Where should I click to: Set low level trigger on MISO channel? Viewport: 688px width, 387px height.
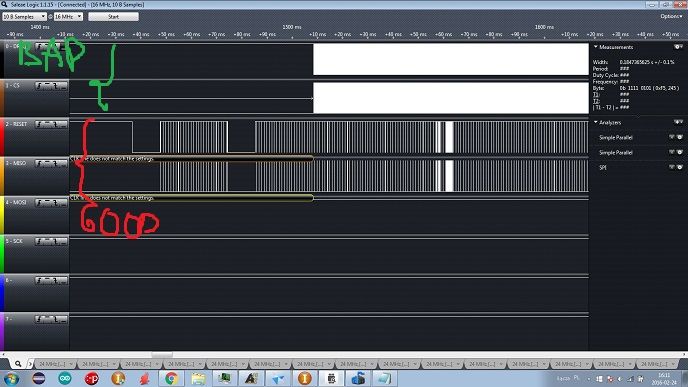63,164
